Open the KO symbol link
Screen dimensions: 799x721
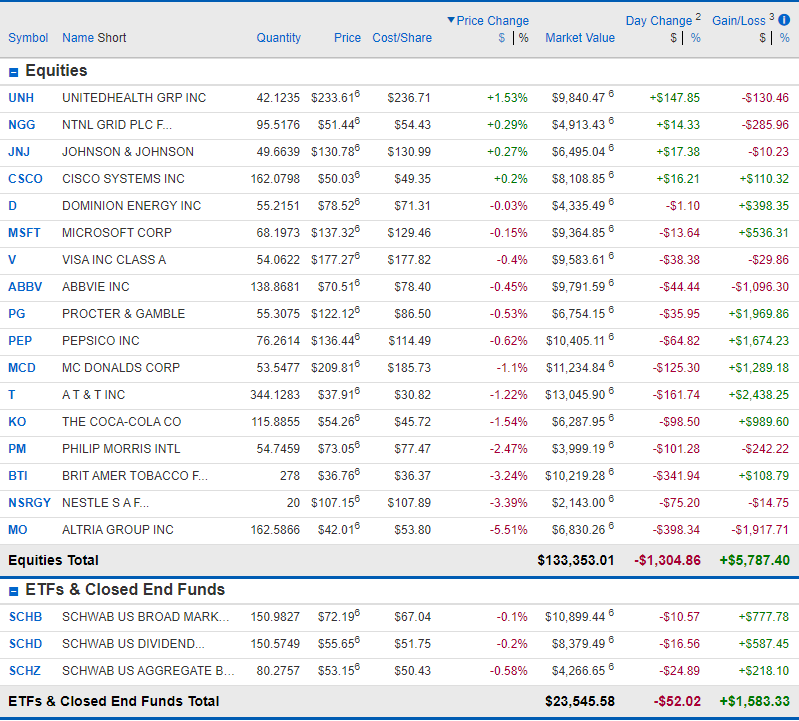tap(17, 422)
